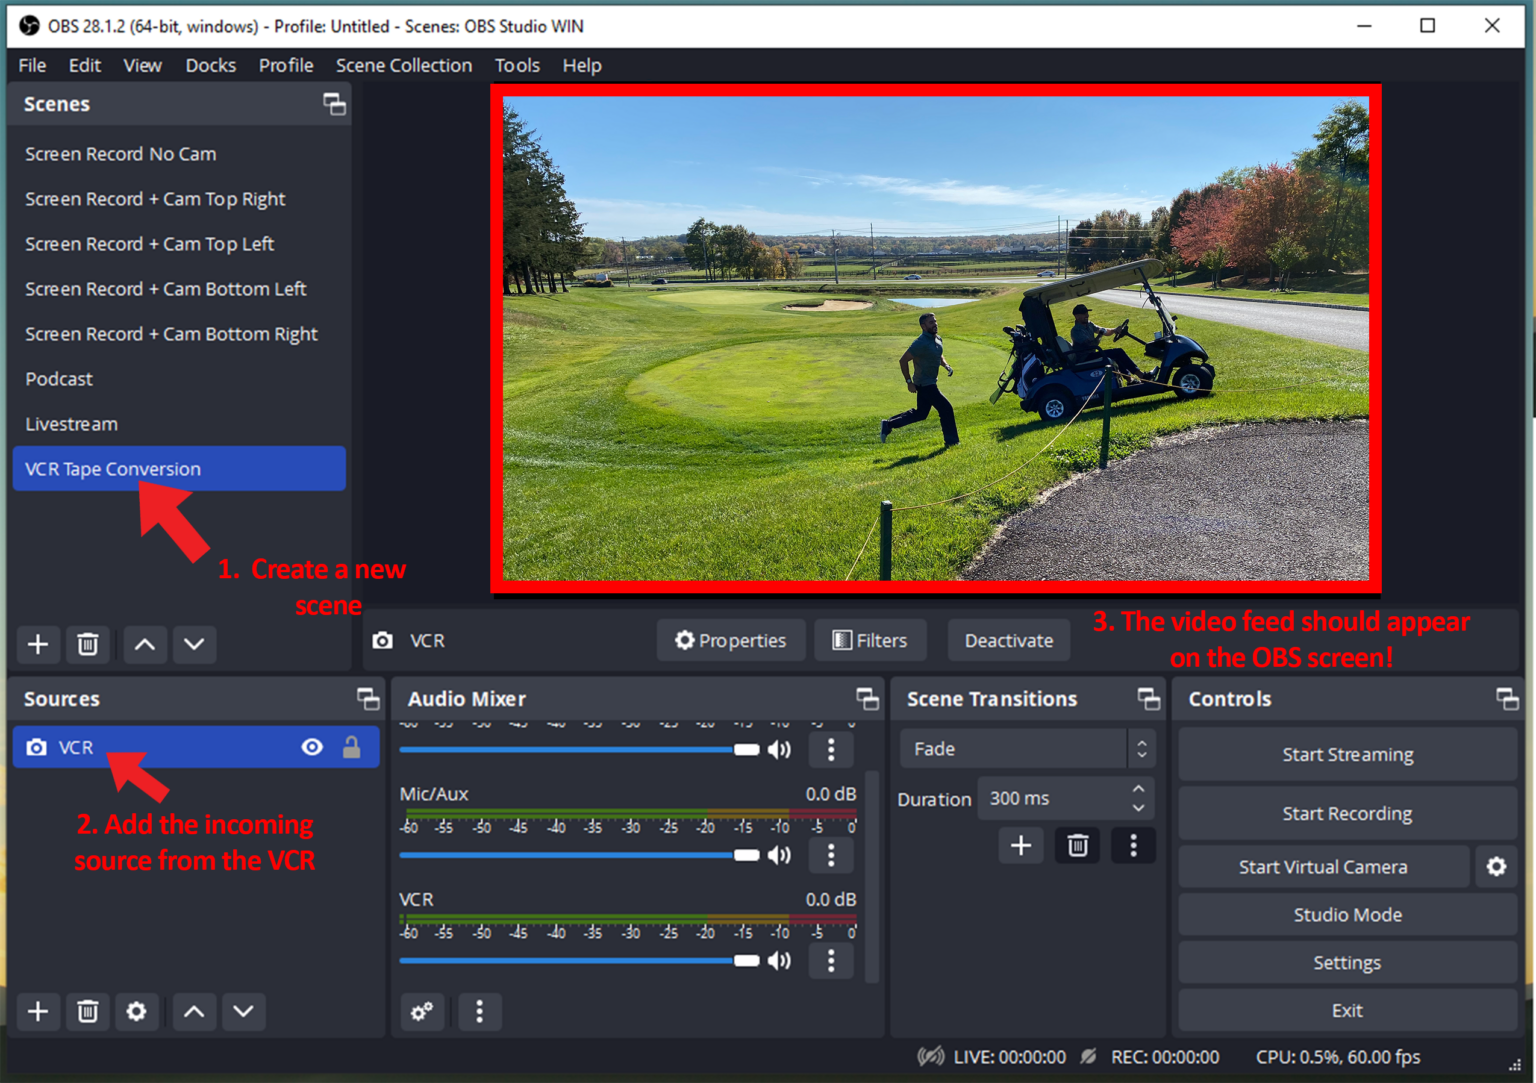Click the Start Recording button

[x=1347, y=813]
